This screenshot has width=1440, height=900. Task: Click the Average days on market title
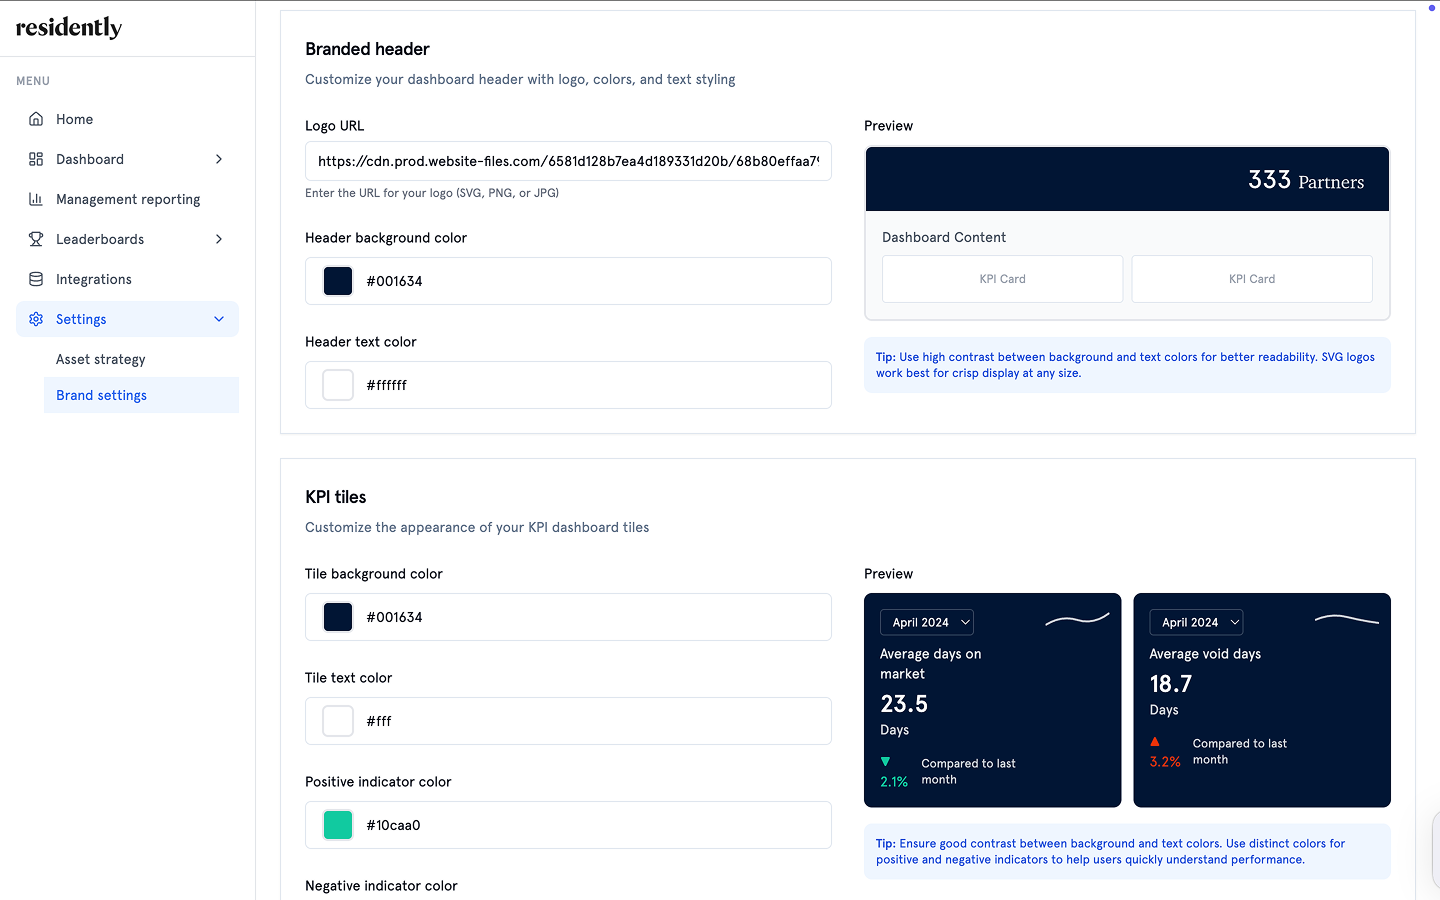(930, 664)
